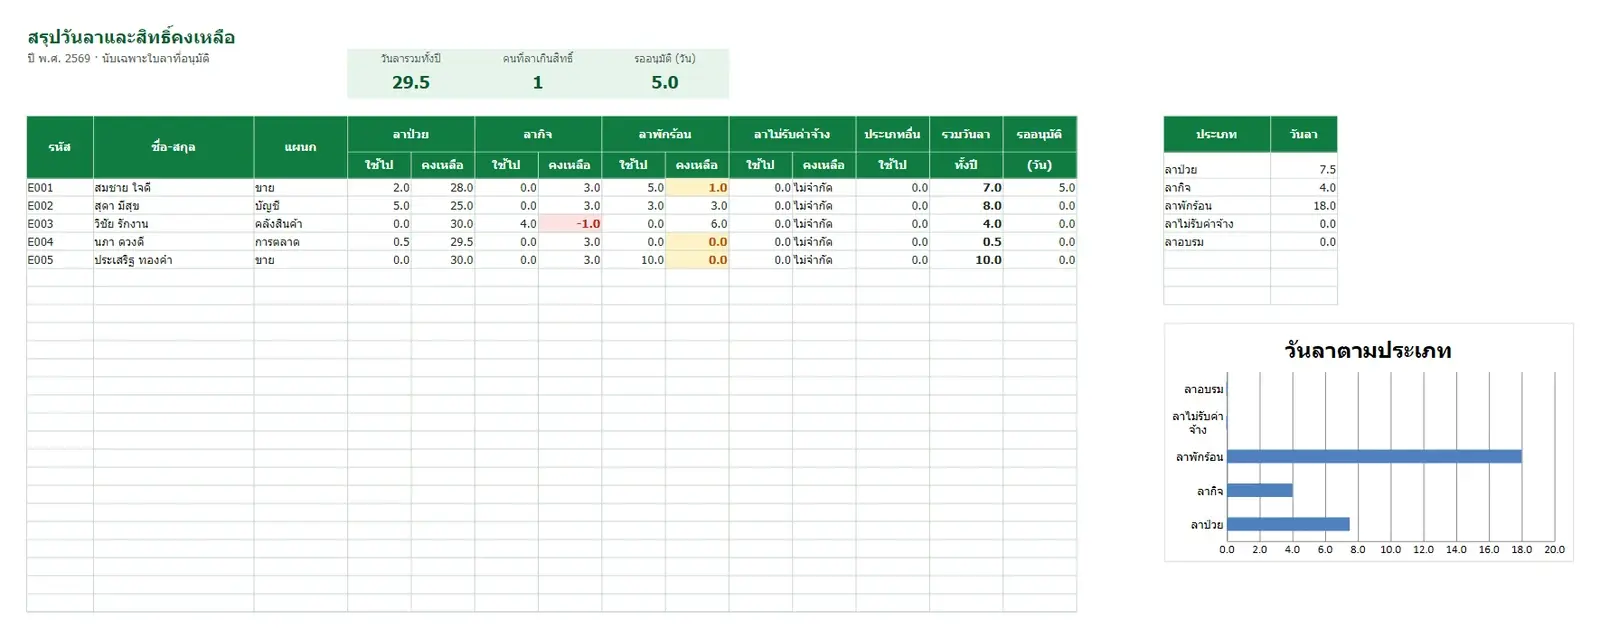The width and height of the screenshot is (1600, 638).
Task: Click the name "วิชัย รักงาน"
Action: (121, 224)
